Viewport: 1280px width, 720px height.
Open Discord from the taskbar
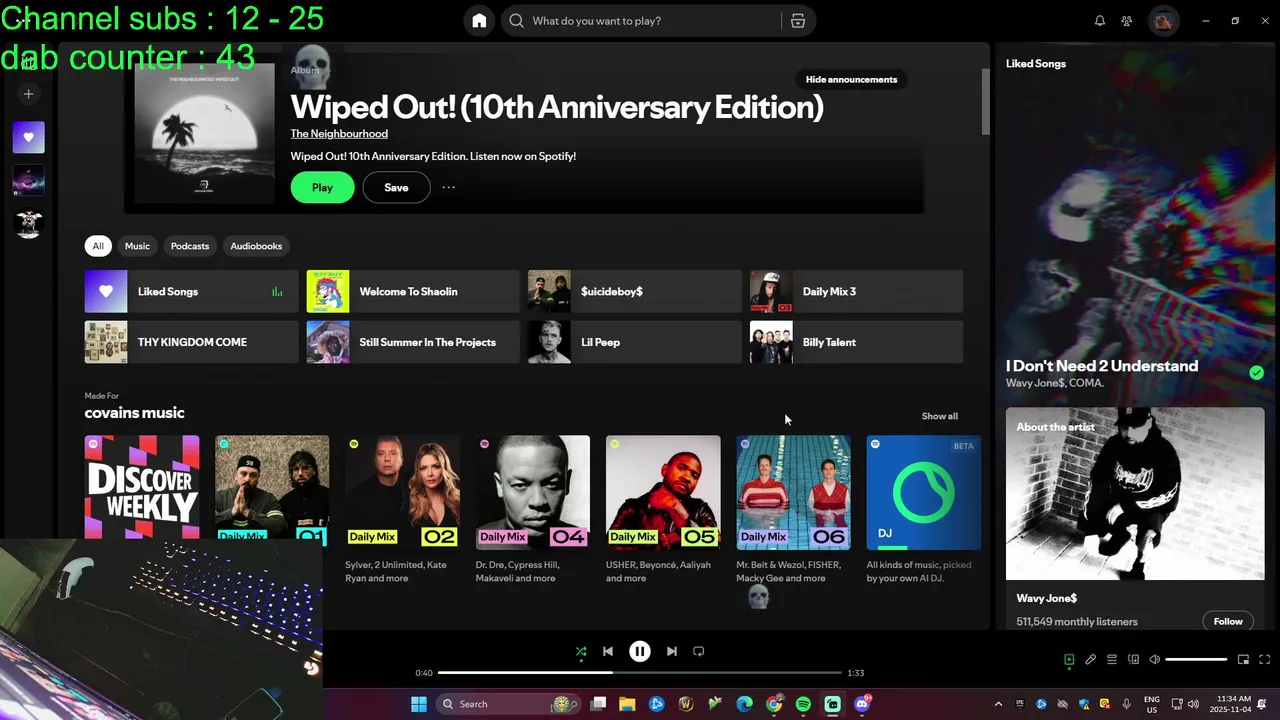point(862,704)
